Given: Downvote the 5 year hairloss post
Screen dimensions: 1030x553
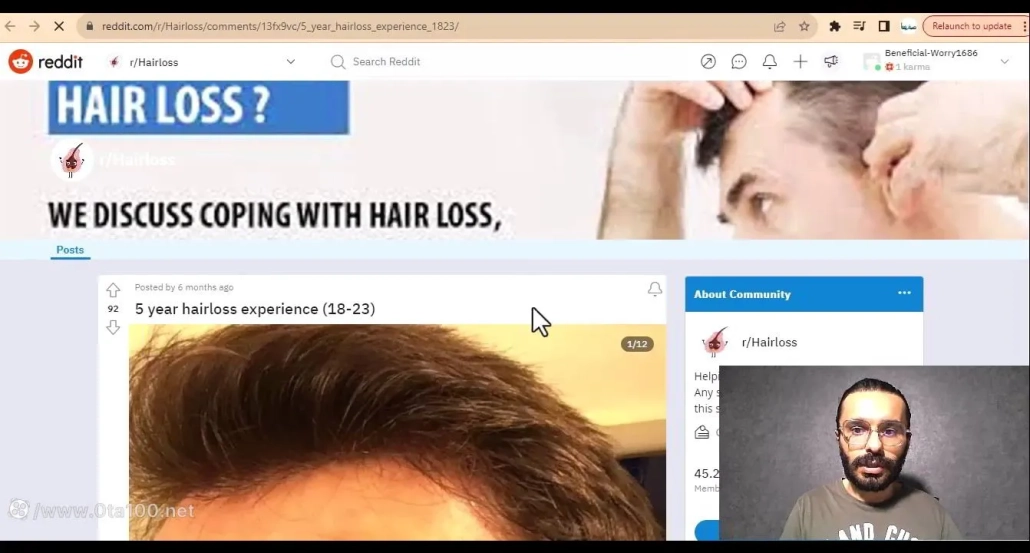Looking at the screenshot, I should click(113, 328).
